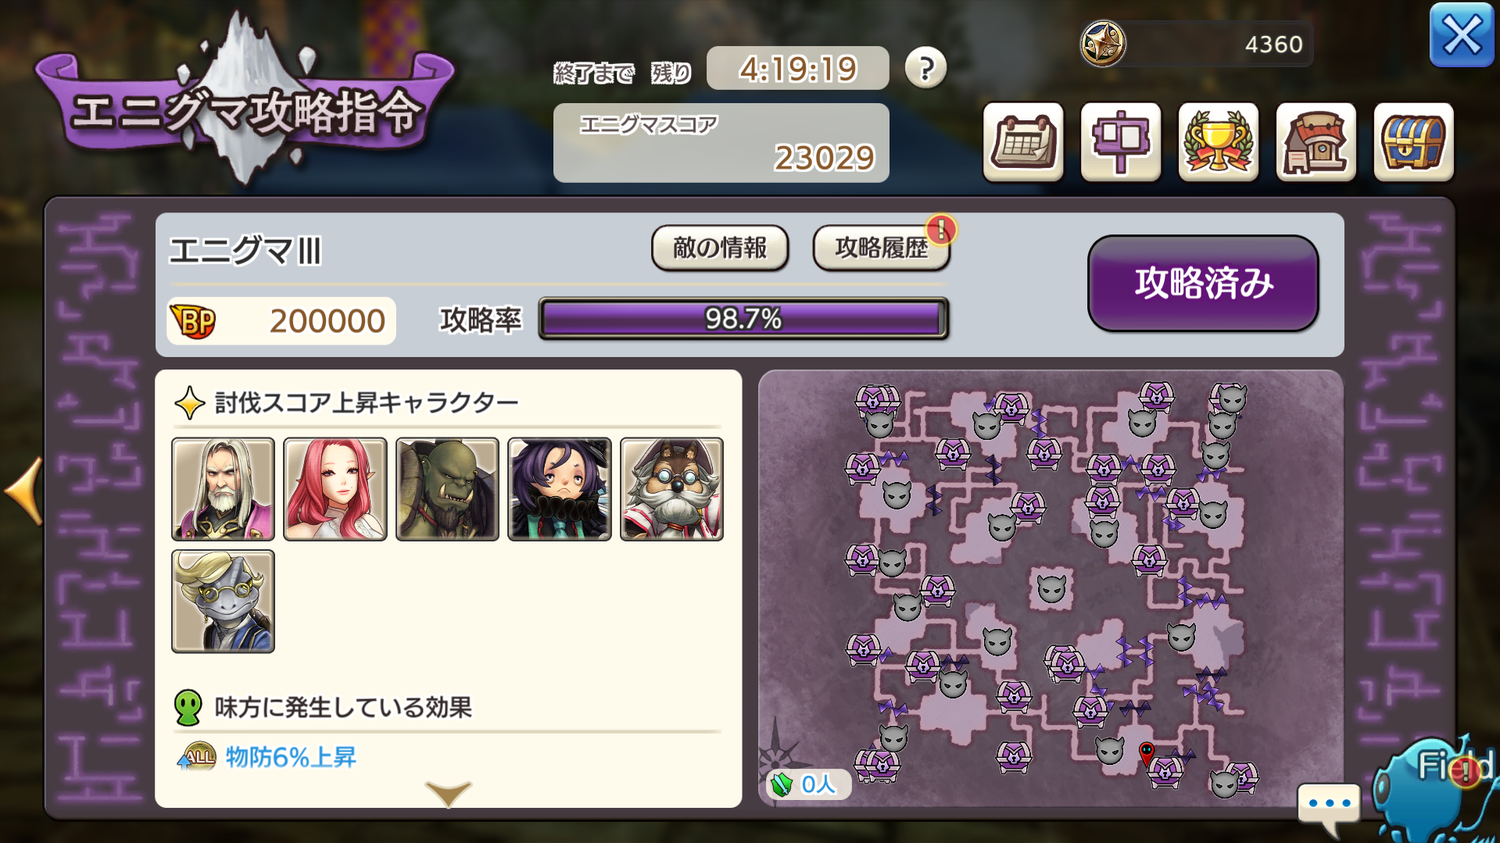
Task: Open the shop building icon
Action: [x=1316, y=142]
